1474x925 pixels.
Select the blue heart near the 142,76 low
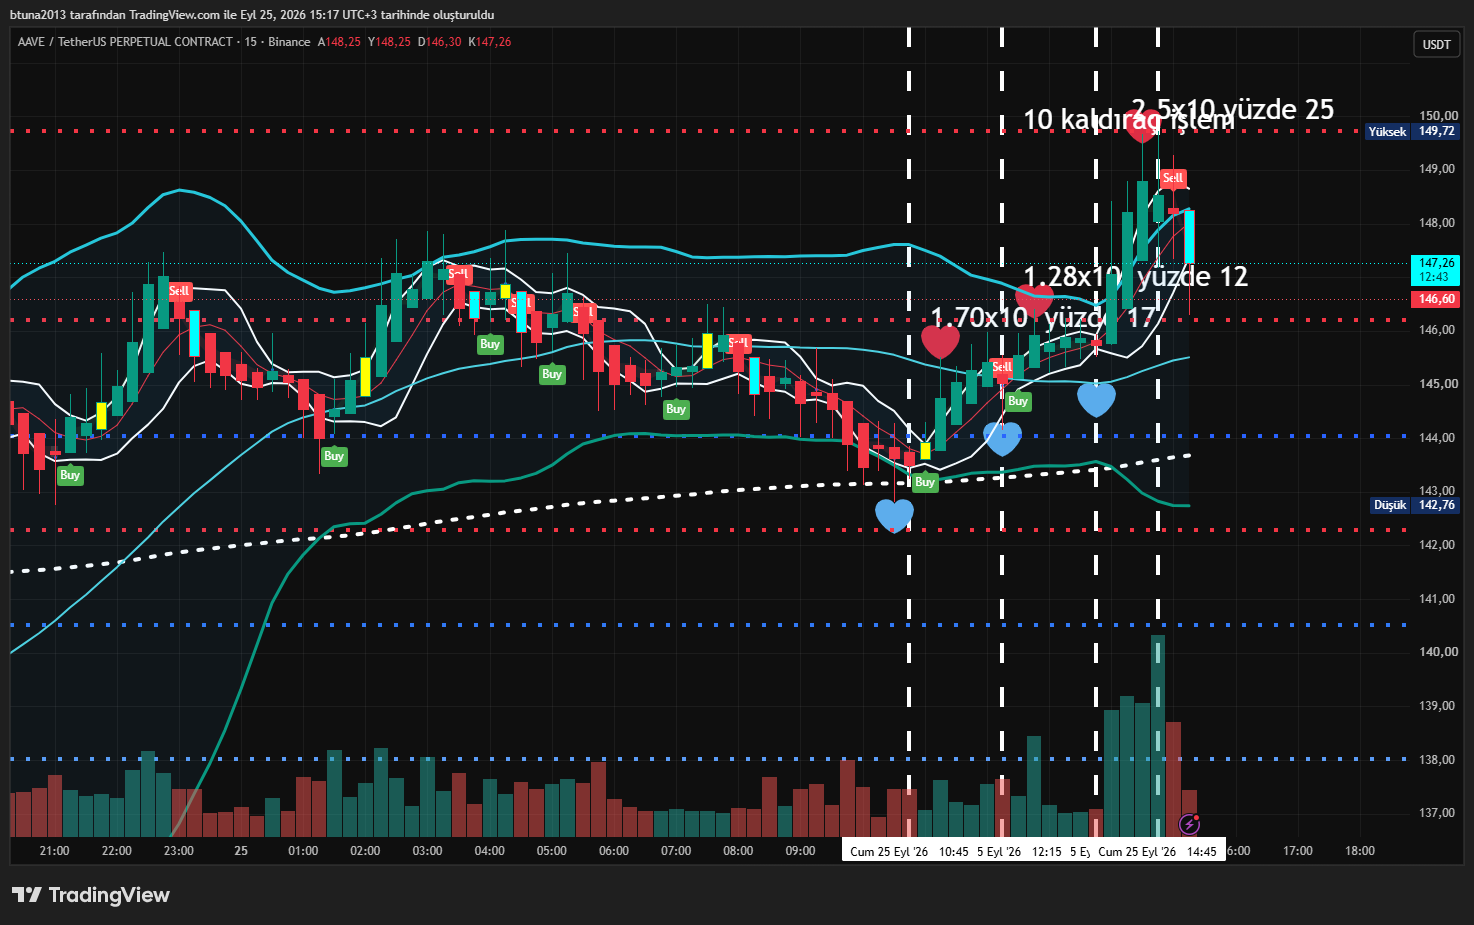pyautogui.click(x=894, y=515)
